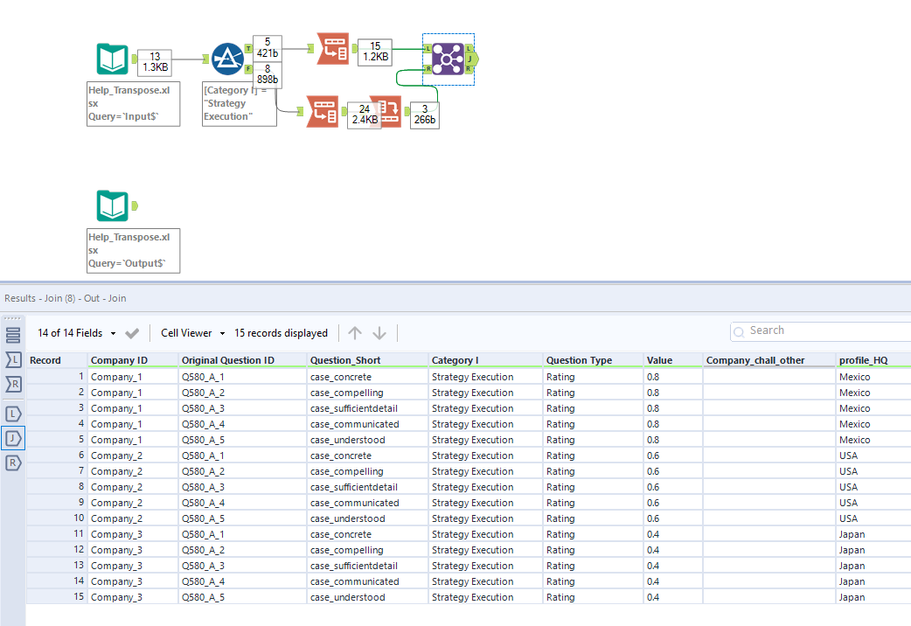
Task: Click the Question_Short column header
Action: (368, 360)
